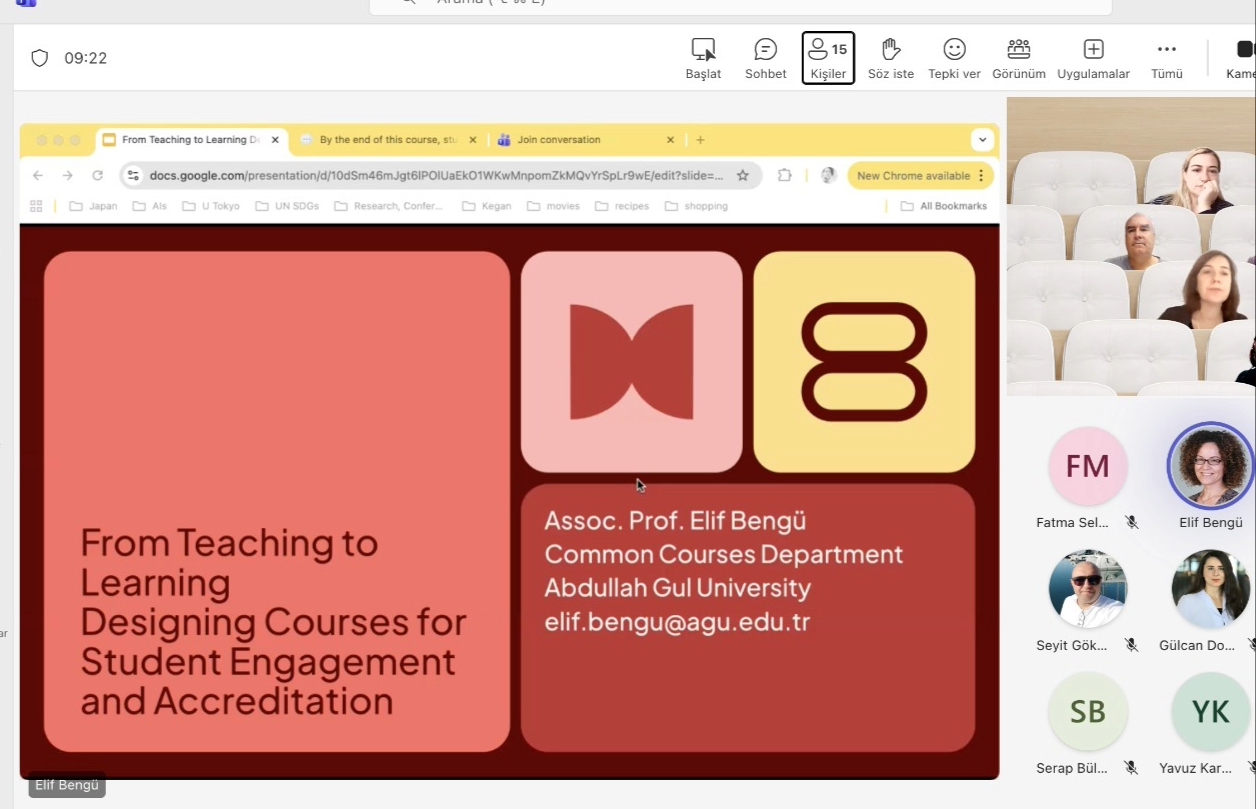Open the U Tokyo bookmarks folder
Image resolution: width=1256 pixels, height=809 pixels.
211,206
